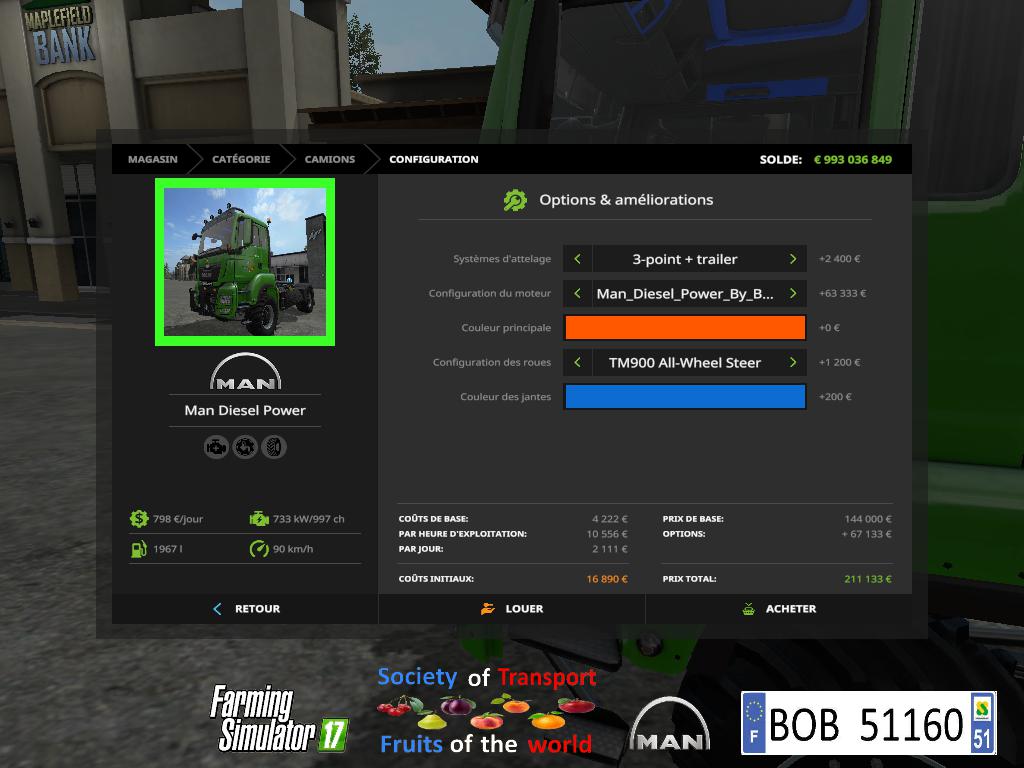The width and height of the screenshot is (1024, 768).
Task: Select next hitch system option
Action: 792,259
